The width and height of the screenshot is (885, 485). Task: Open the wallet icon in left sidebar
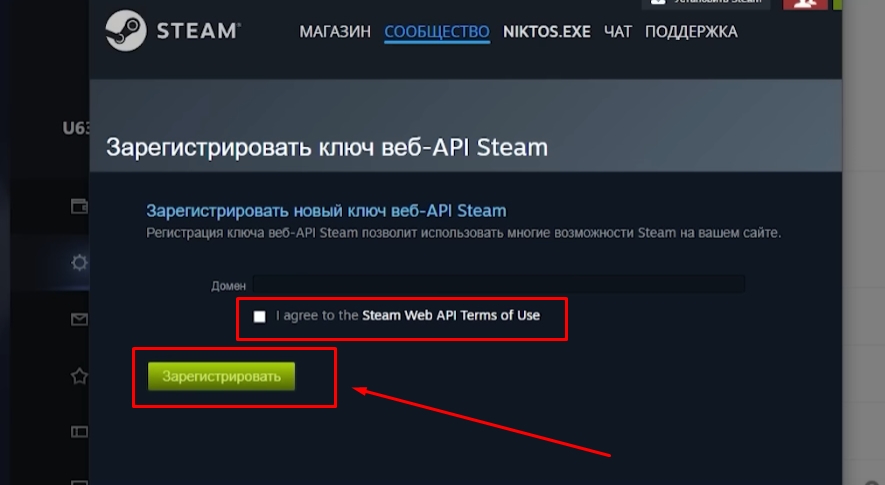point(80,206)
